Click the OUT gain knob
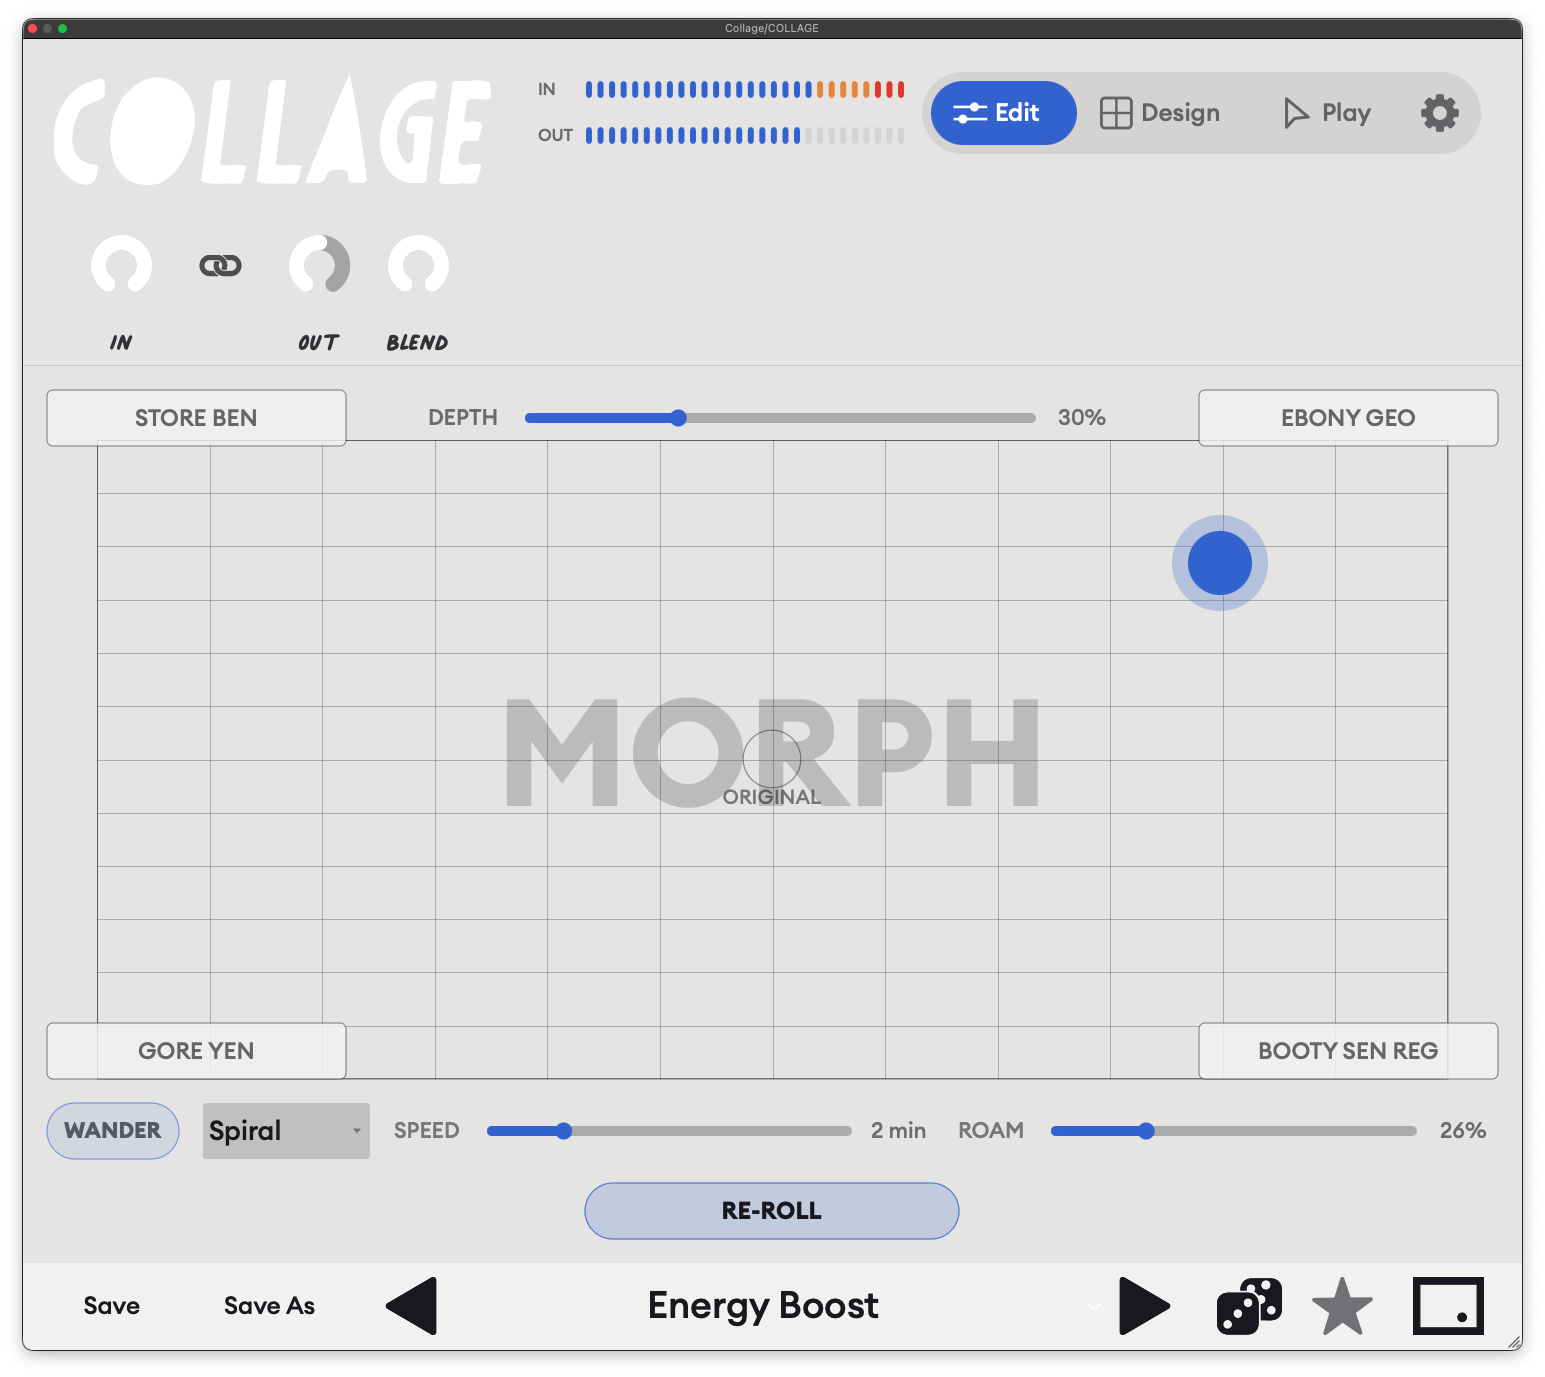The height and width of the screenshot is (1377, 1545). [x=319, y=265]
